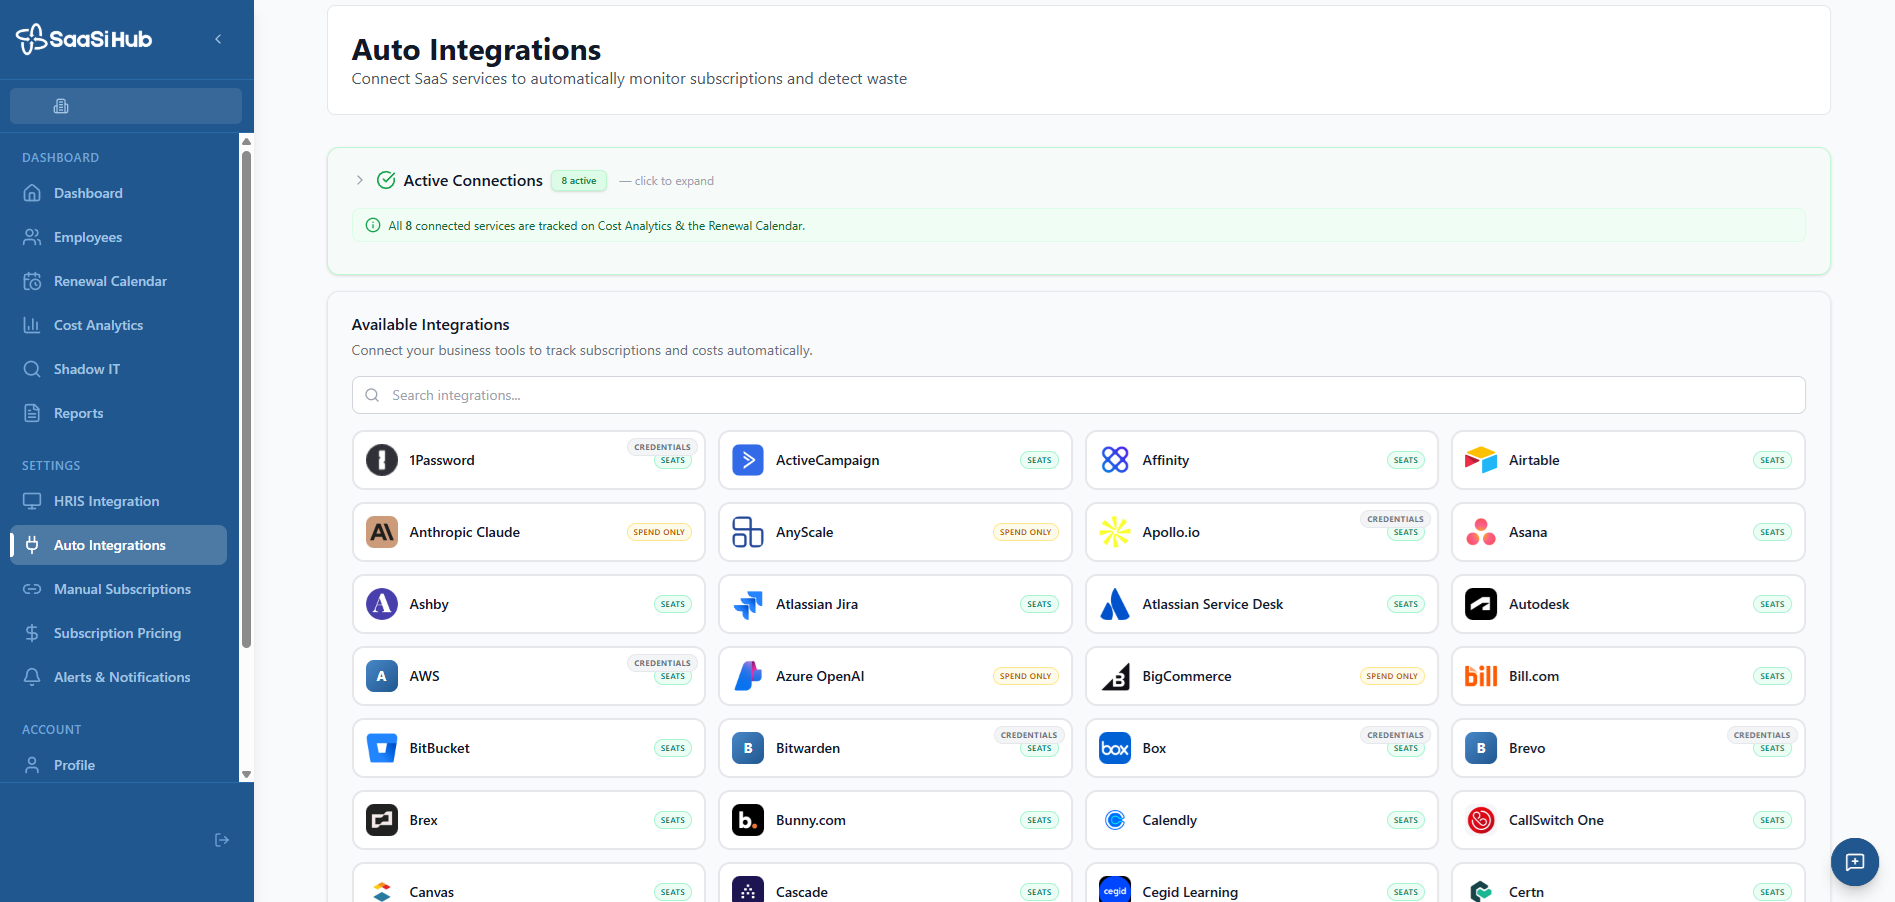Click the Anthropic Claude icon

click(x=382, y=532)
